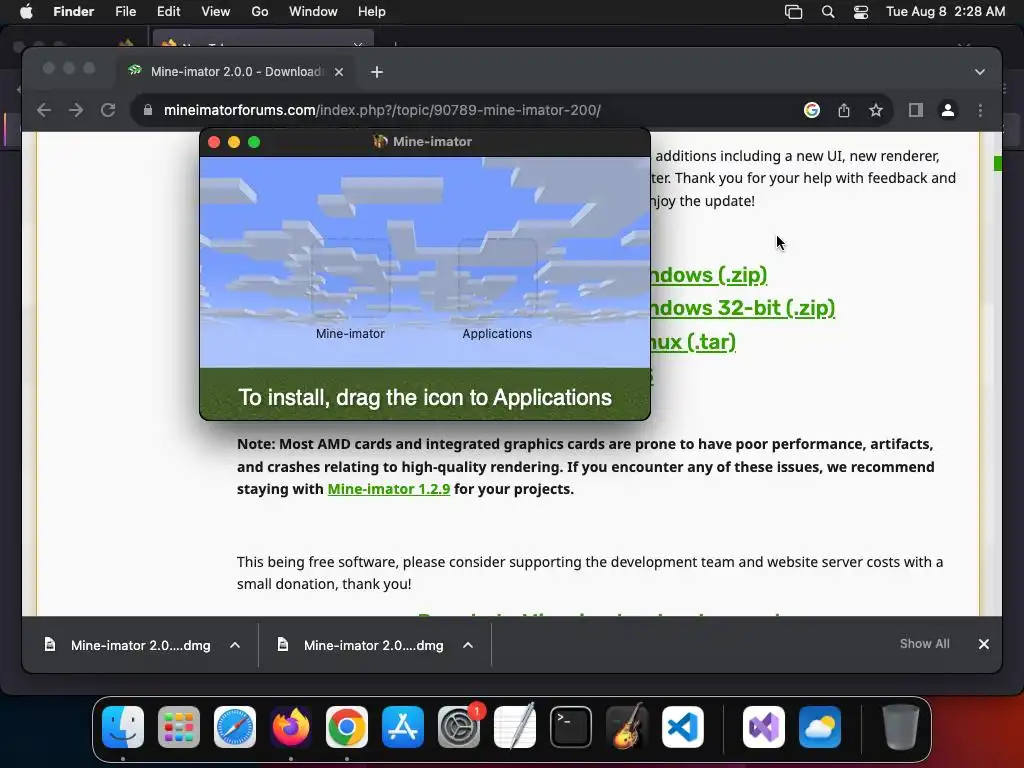The width and height of the screenshot is (1024, 768).
Task: Click the page scrollbar green thumb
Action: (x=997, y=163)
